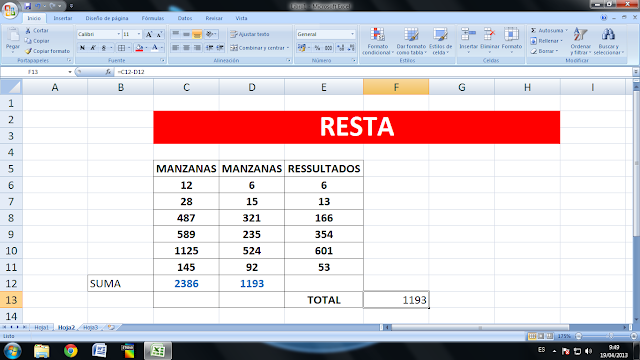Increase indent in Alineación group
Image resolution: width=640 pixels, height=360 pixels.
tap(220, 48)
